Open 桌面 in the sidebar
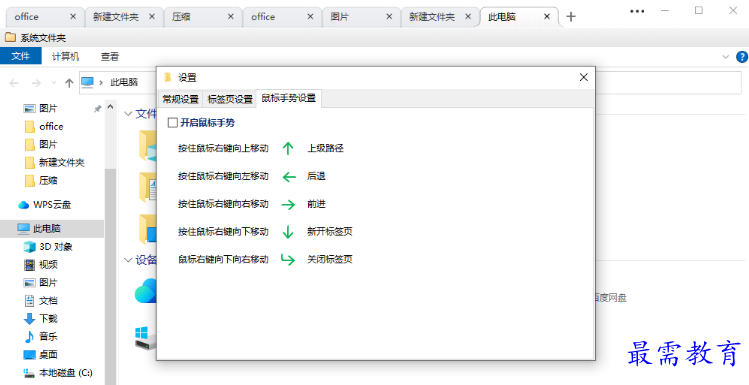This screenshot has height=385, width=749. point(41,354)
